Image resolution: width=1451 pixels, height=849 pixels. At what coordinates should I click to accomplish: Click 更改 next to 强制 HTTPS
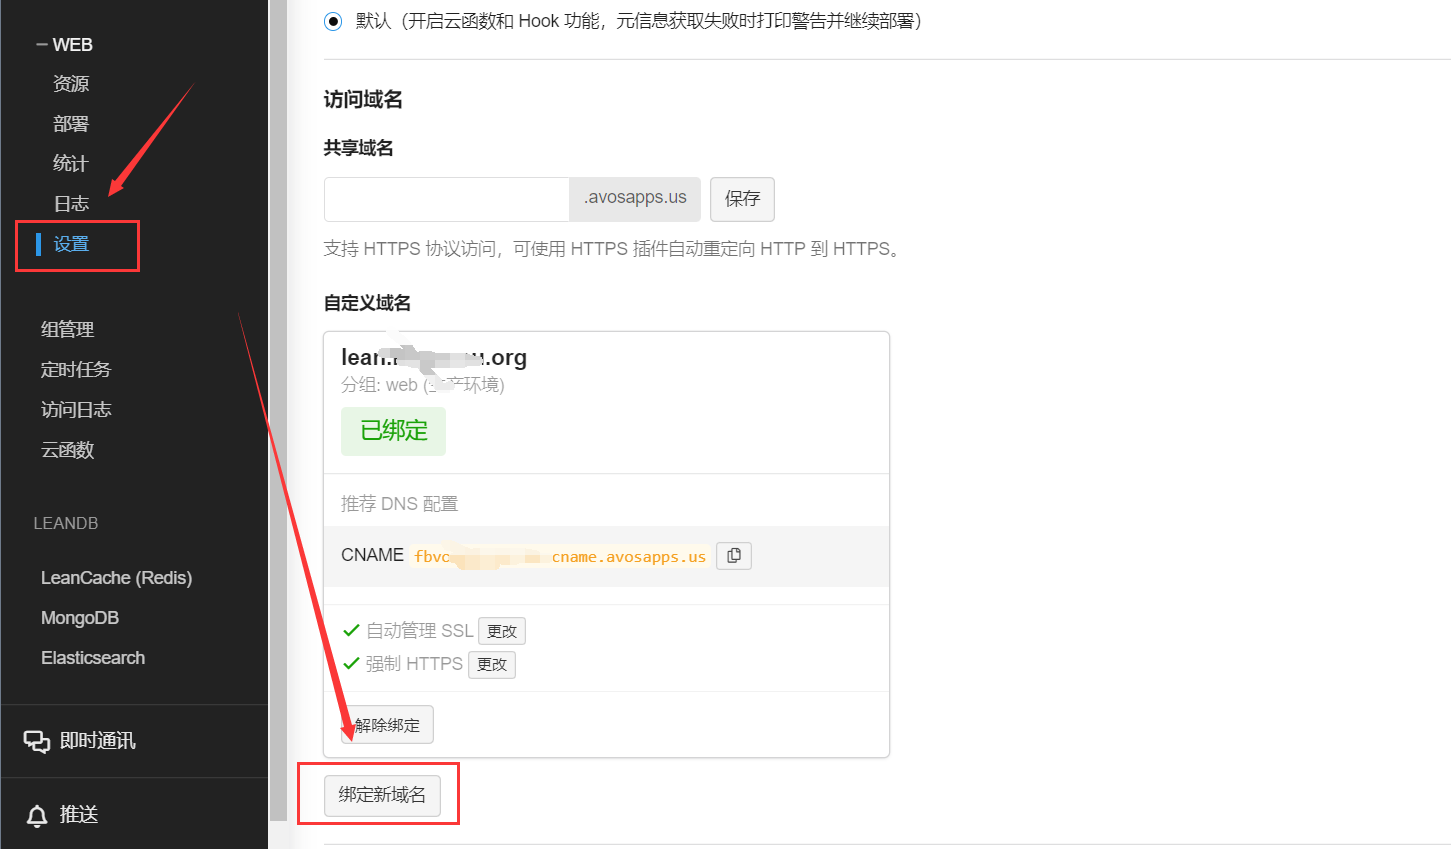492,665
